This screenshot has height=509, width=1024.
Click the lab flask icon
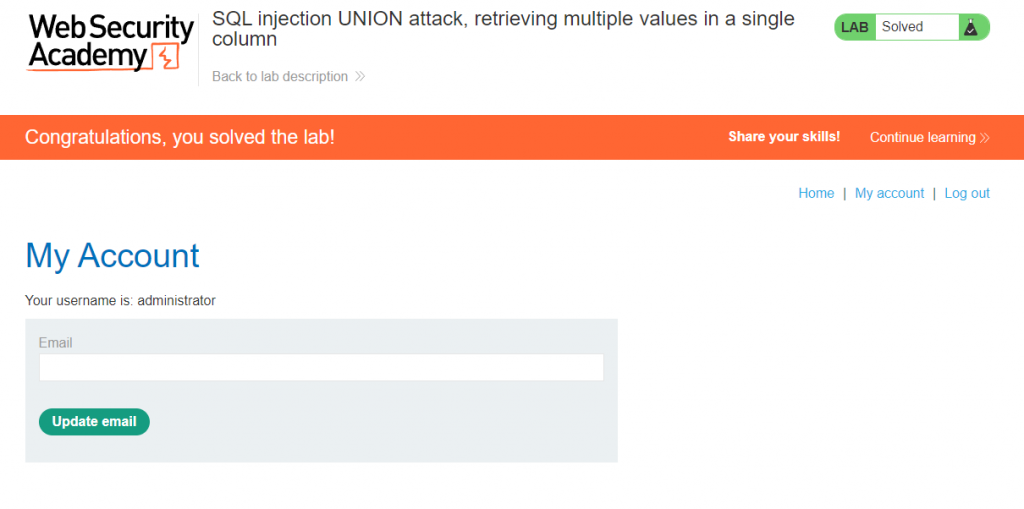pyautogui.click(x=970, y=28)
